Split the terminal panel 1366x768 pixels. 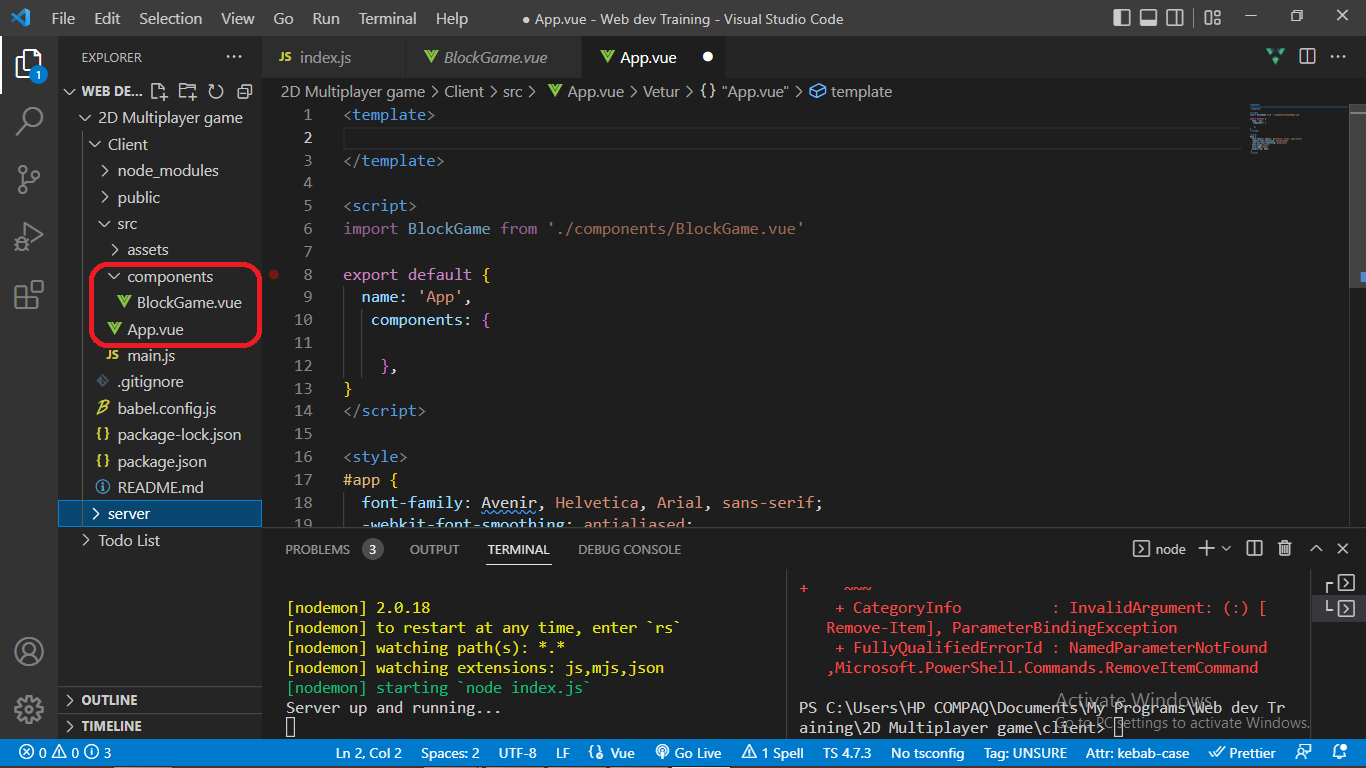coord(1255,548)
